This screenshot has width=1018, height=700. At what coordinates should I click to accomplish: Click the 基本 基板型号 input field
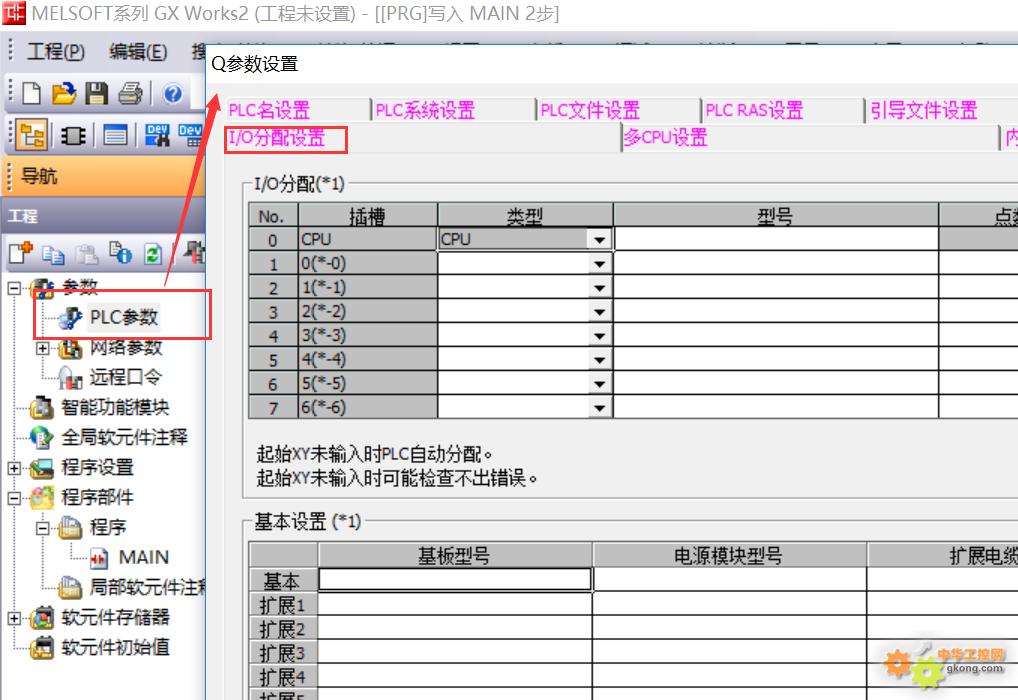455,580
